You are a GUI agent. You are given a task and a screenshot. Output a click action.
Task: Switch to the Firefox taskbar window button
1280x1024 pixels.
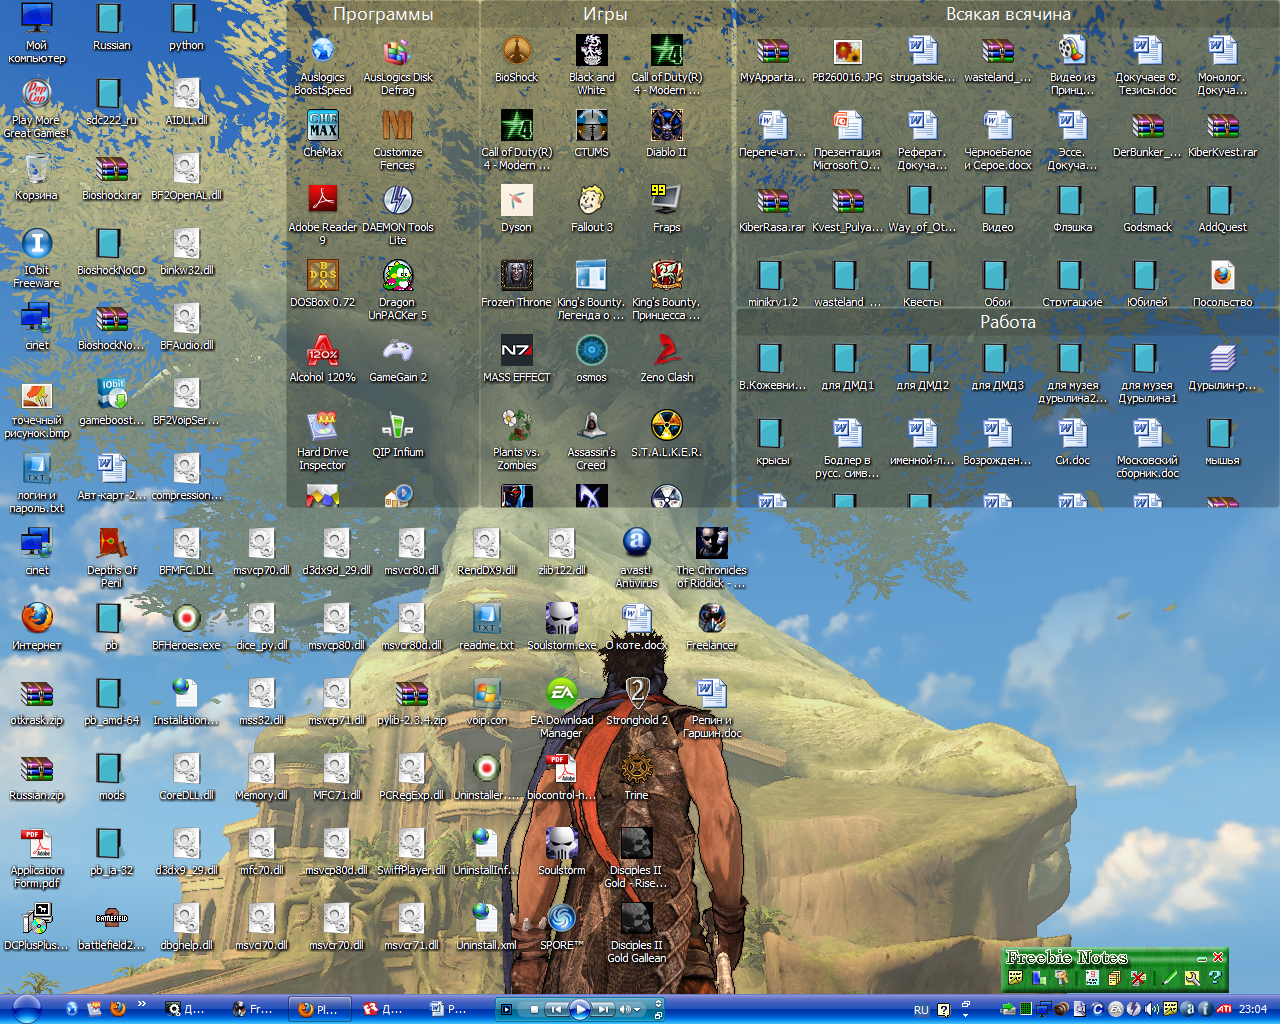coord(318,1010)
